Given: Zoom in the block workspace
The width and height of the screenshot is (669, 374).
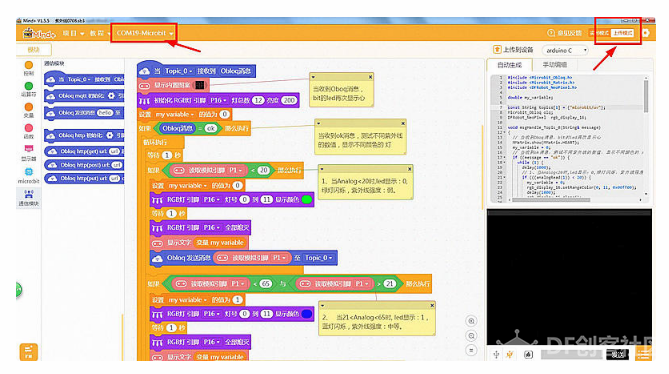Looking at the screenshot, I should click(471, 321).
